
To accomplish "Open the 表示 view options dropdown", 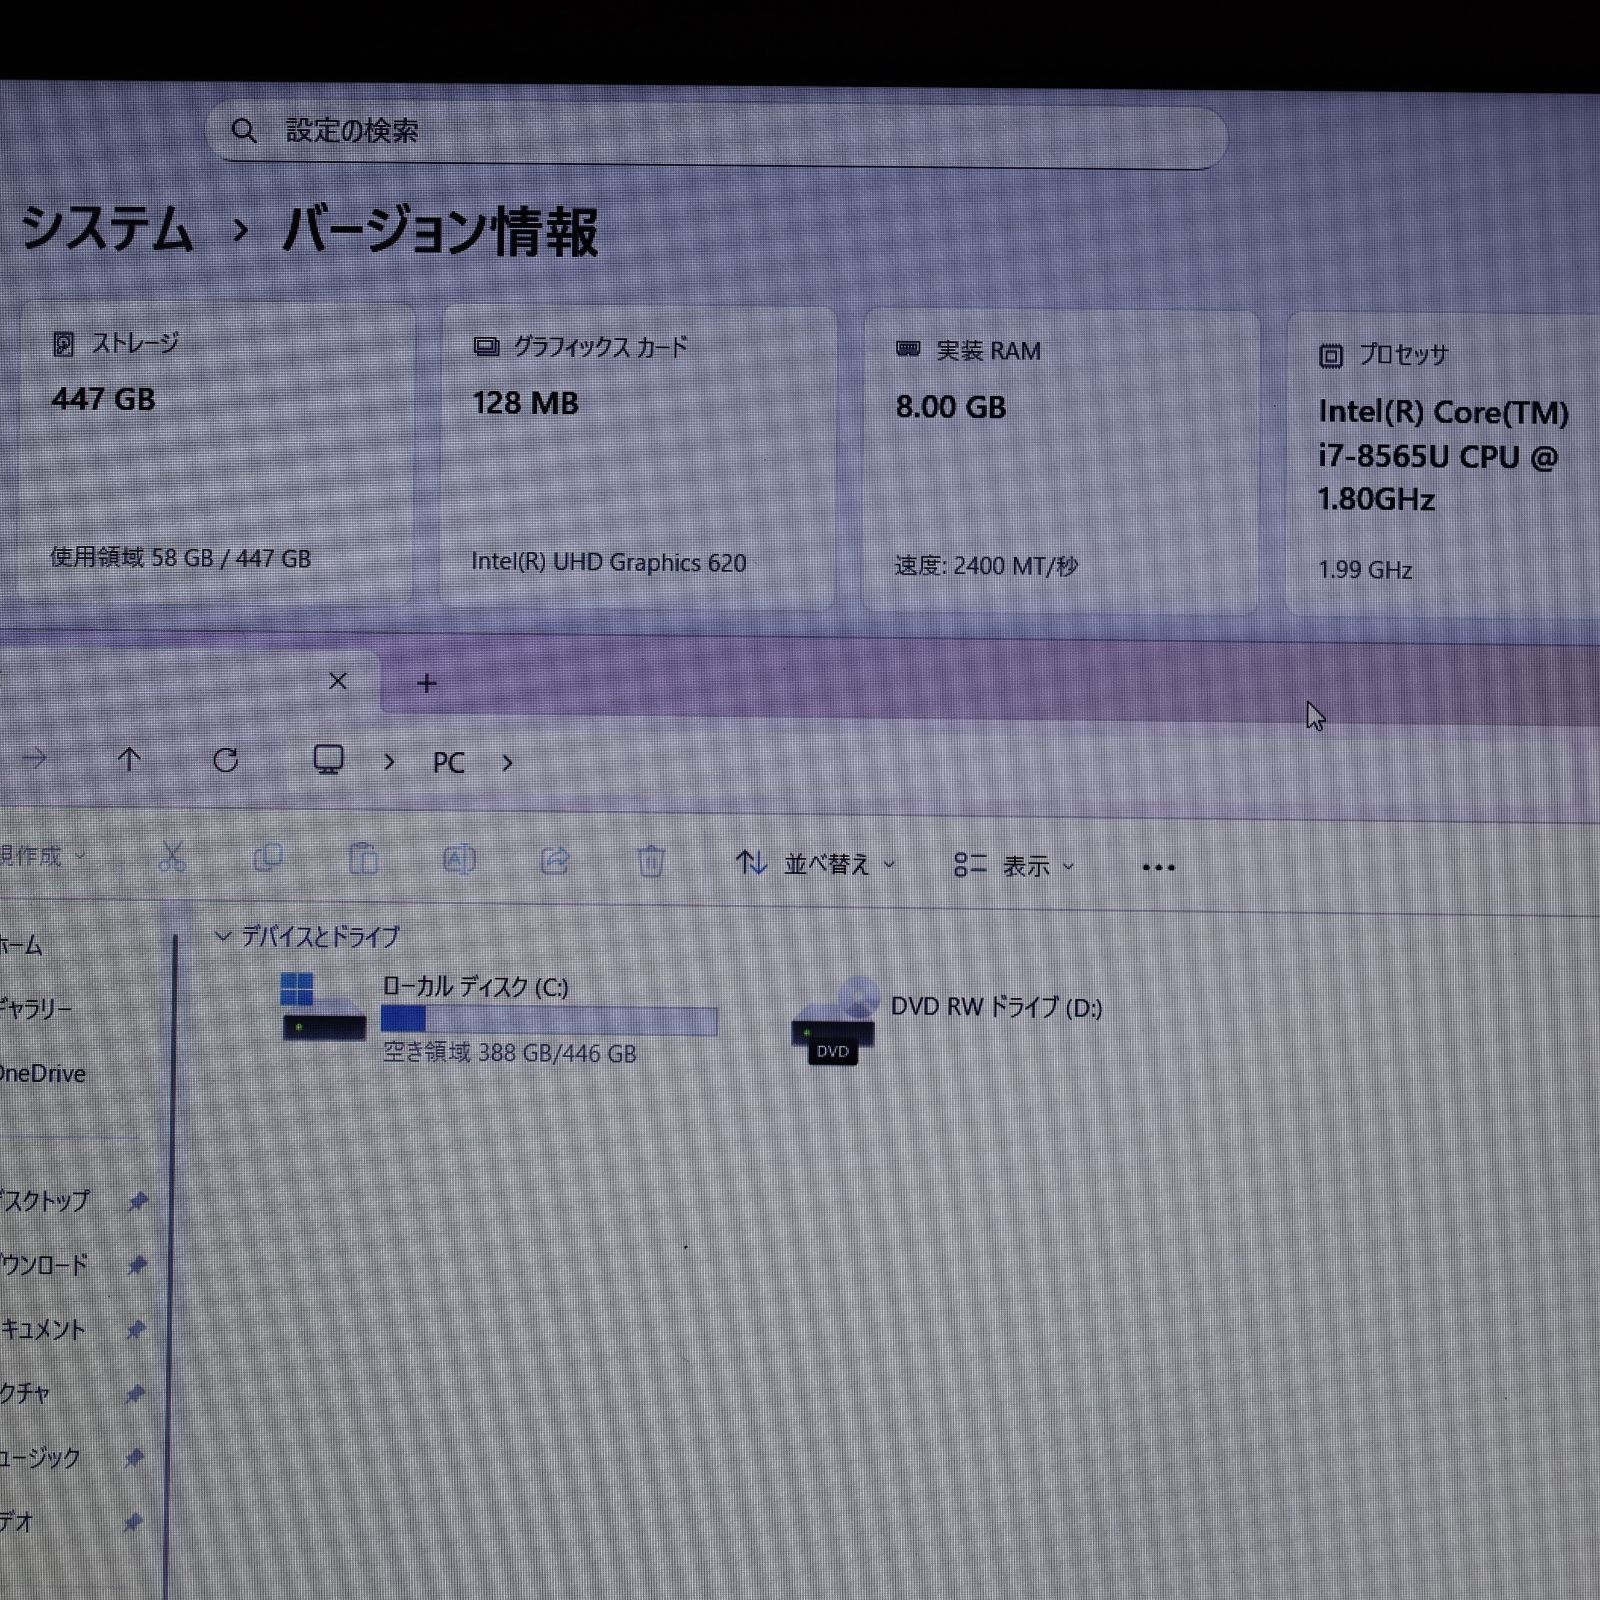I will pyautogui.click(x=1025, y=866).
